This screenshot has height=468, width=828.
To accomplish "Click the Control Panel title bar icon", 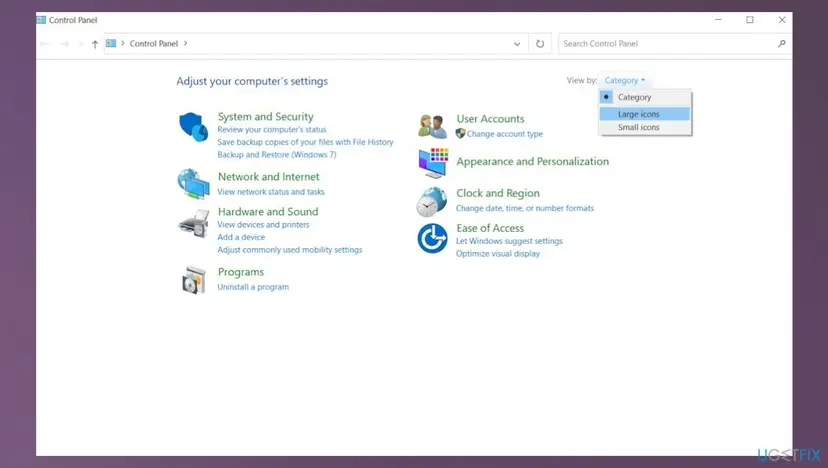I will click(41, 20).
